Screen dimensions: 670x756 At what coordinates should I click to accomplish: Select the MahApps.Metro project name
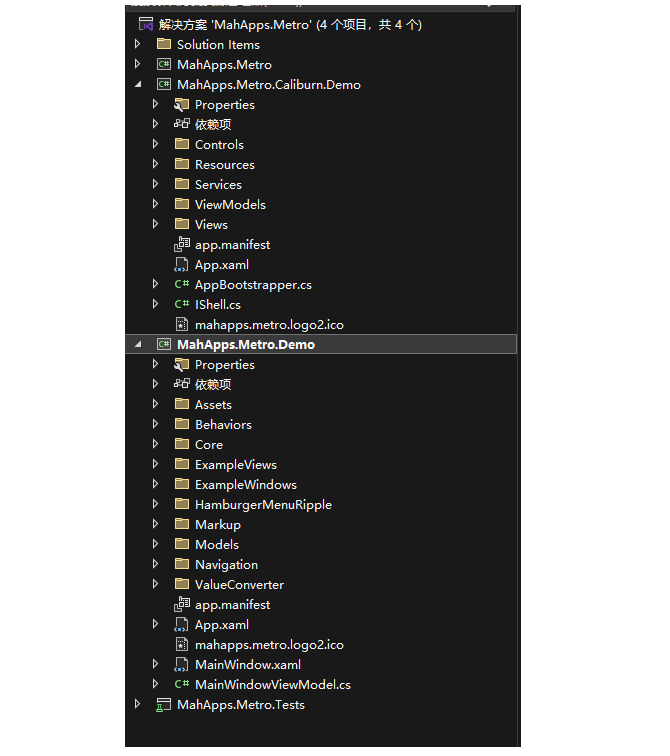(224, 64)
